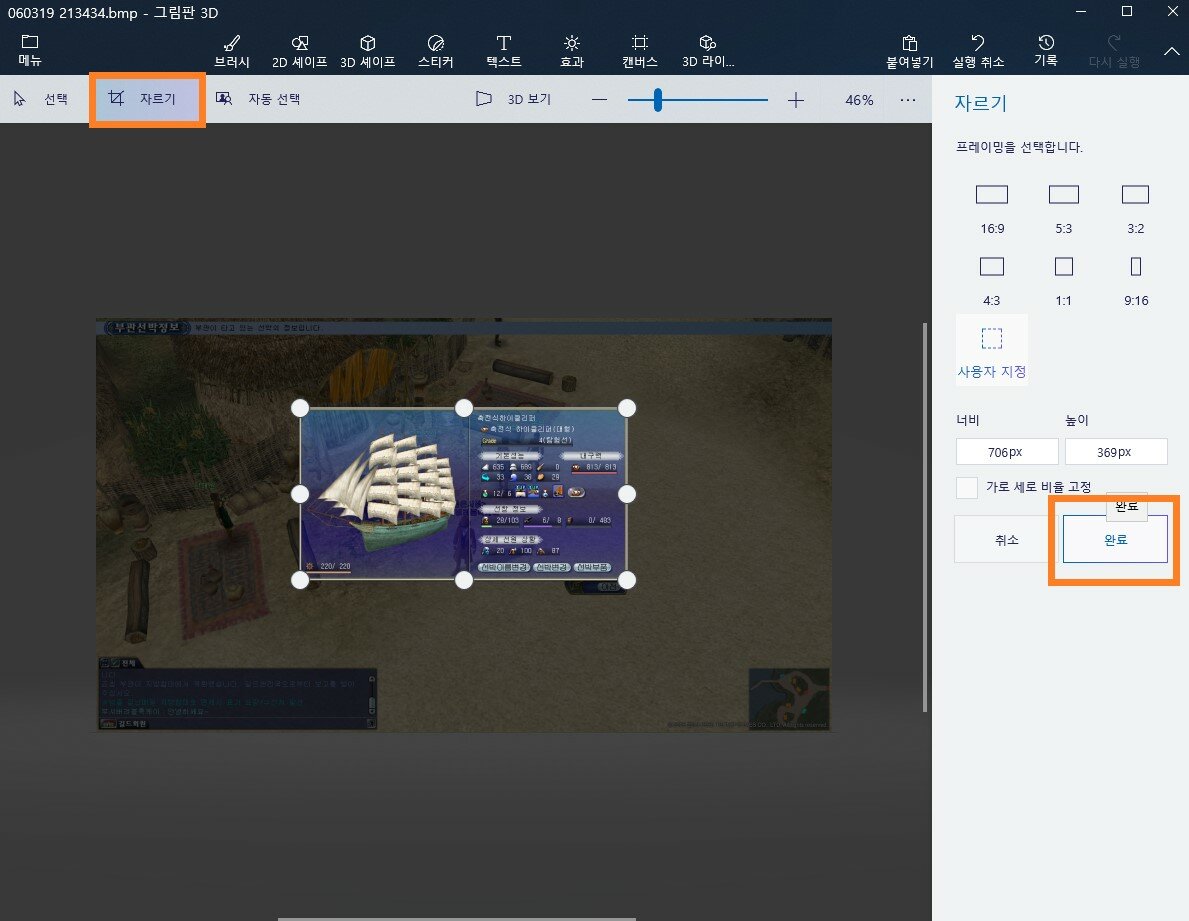Zoom in with the plus button
The image size is (1189, 921).
click(795, 99)
